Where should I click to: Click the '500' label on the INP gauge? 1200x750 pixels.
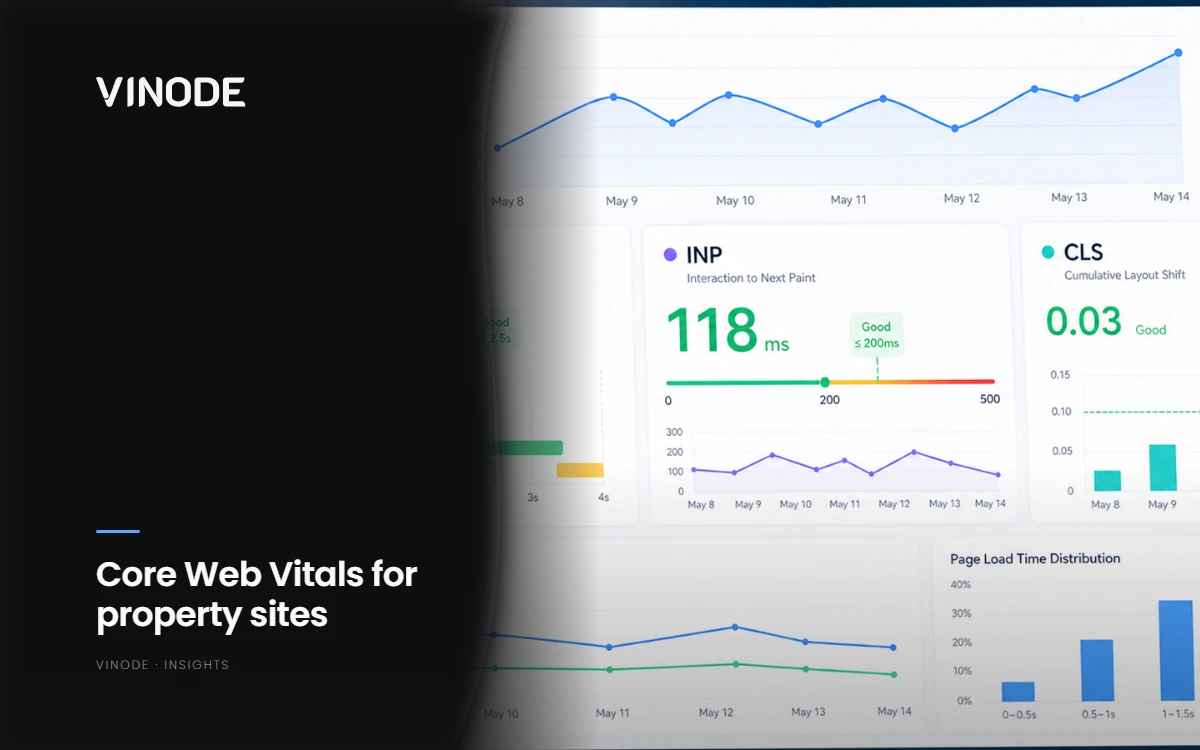(x=989, y=400)
